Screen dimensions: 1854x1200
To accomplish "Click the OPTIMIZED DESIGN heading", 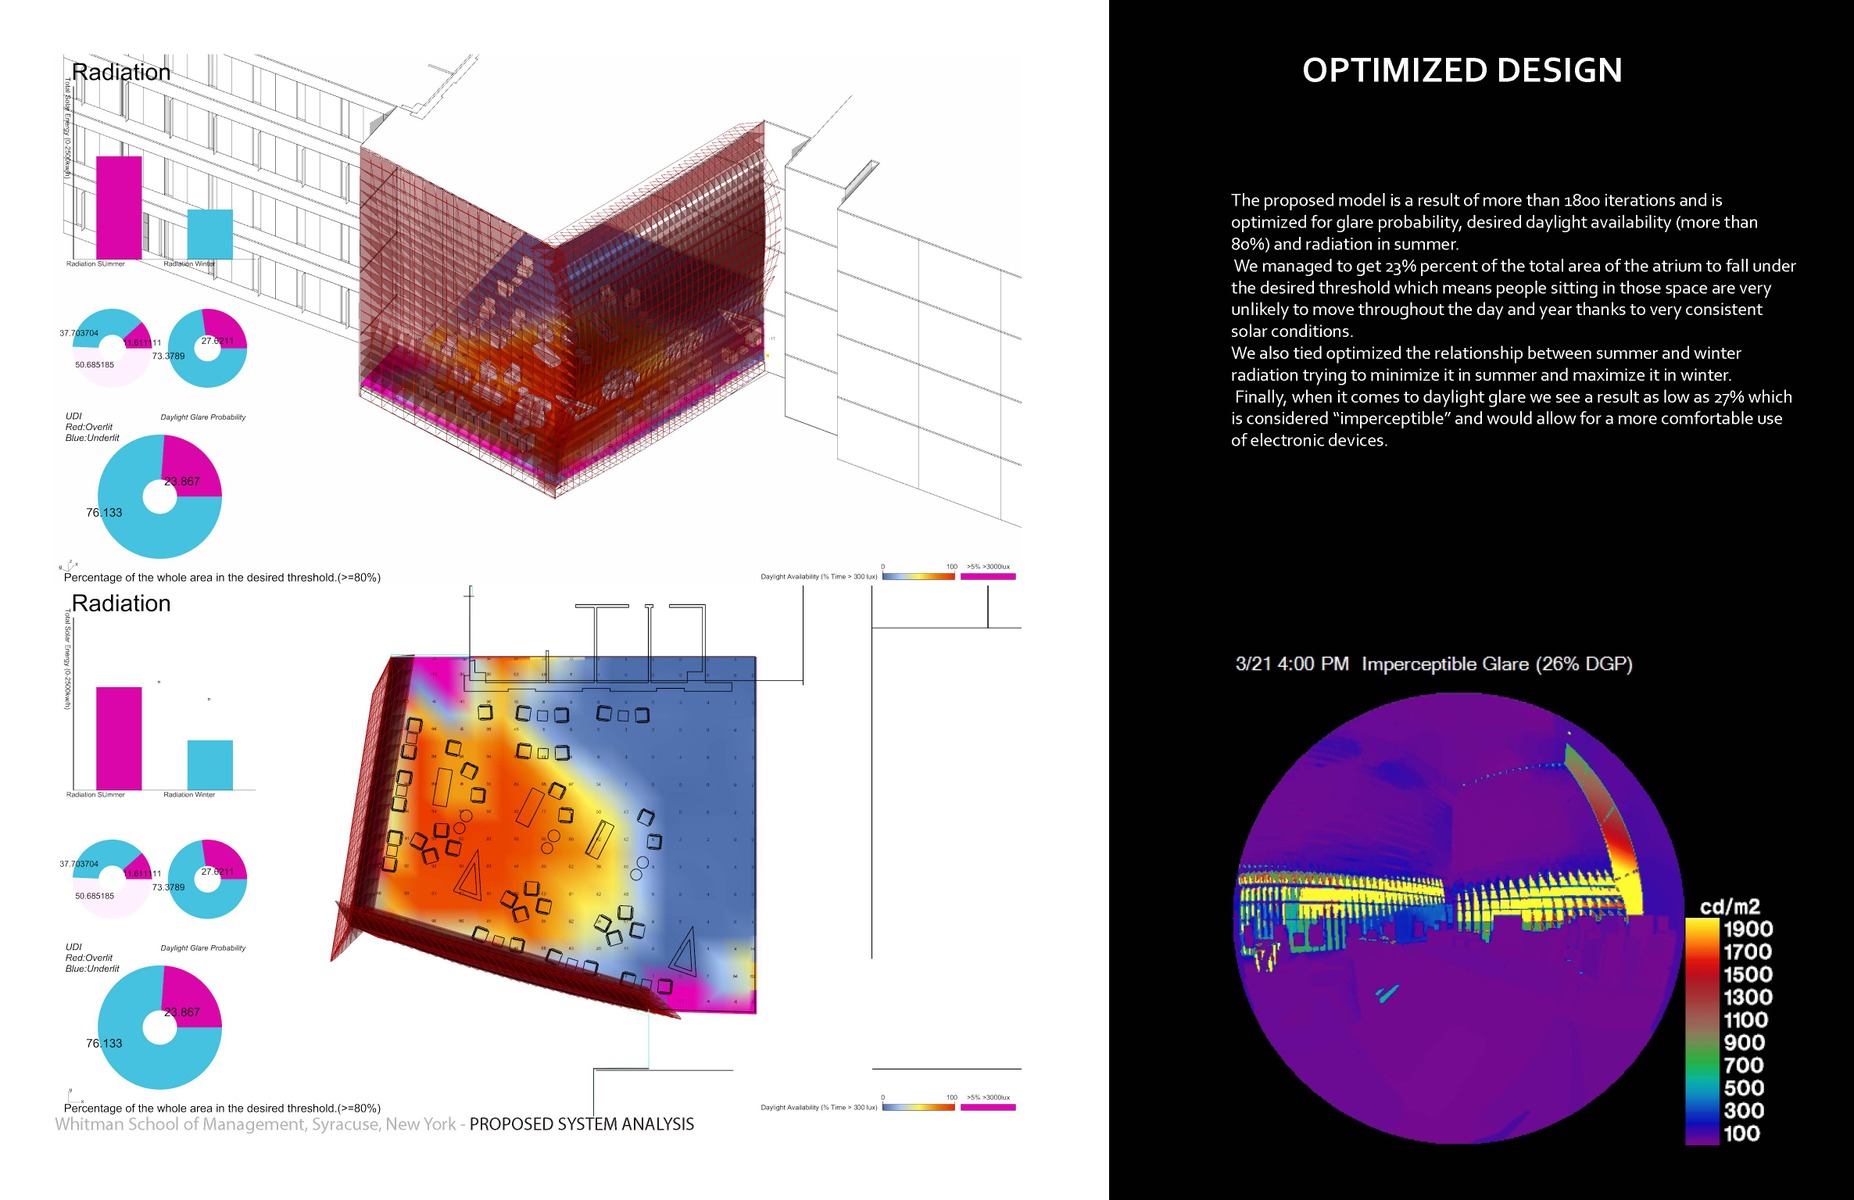I will (x=1461, y=71).
